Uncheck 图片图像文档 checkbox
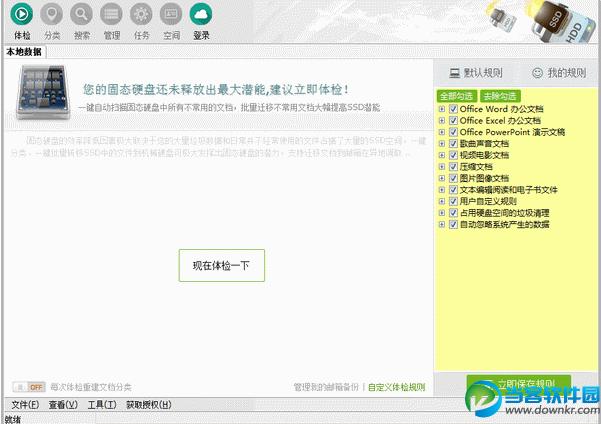 [453, 178]
